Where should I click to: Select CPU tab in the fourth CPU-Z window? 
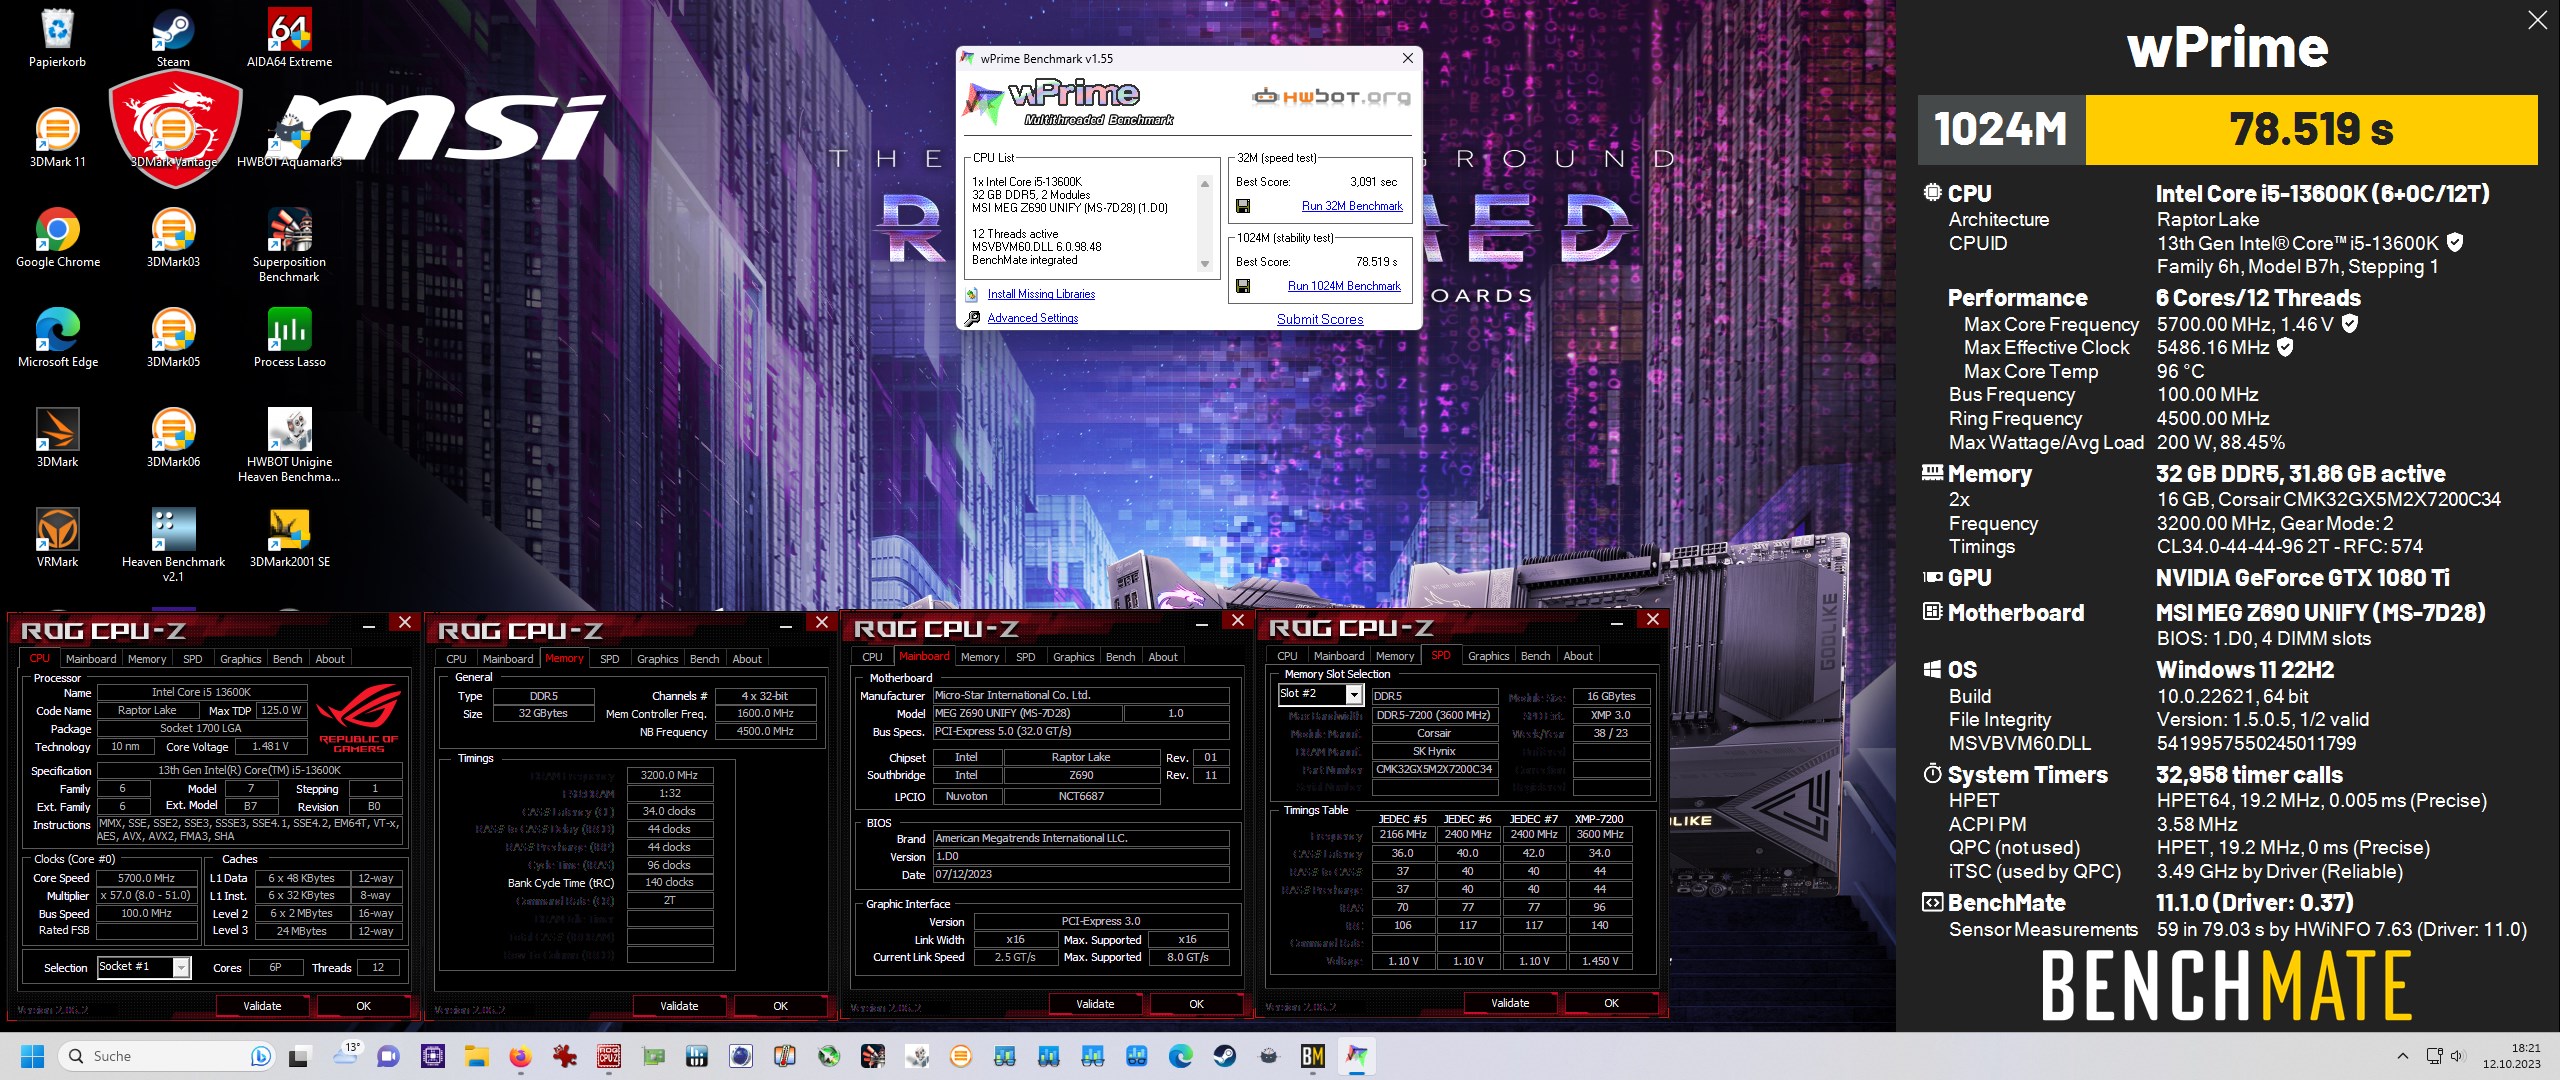click(x=1287, y=656)
